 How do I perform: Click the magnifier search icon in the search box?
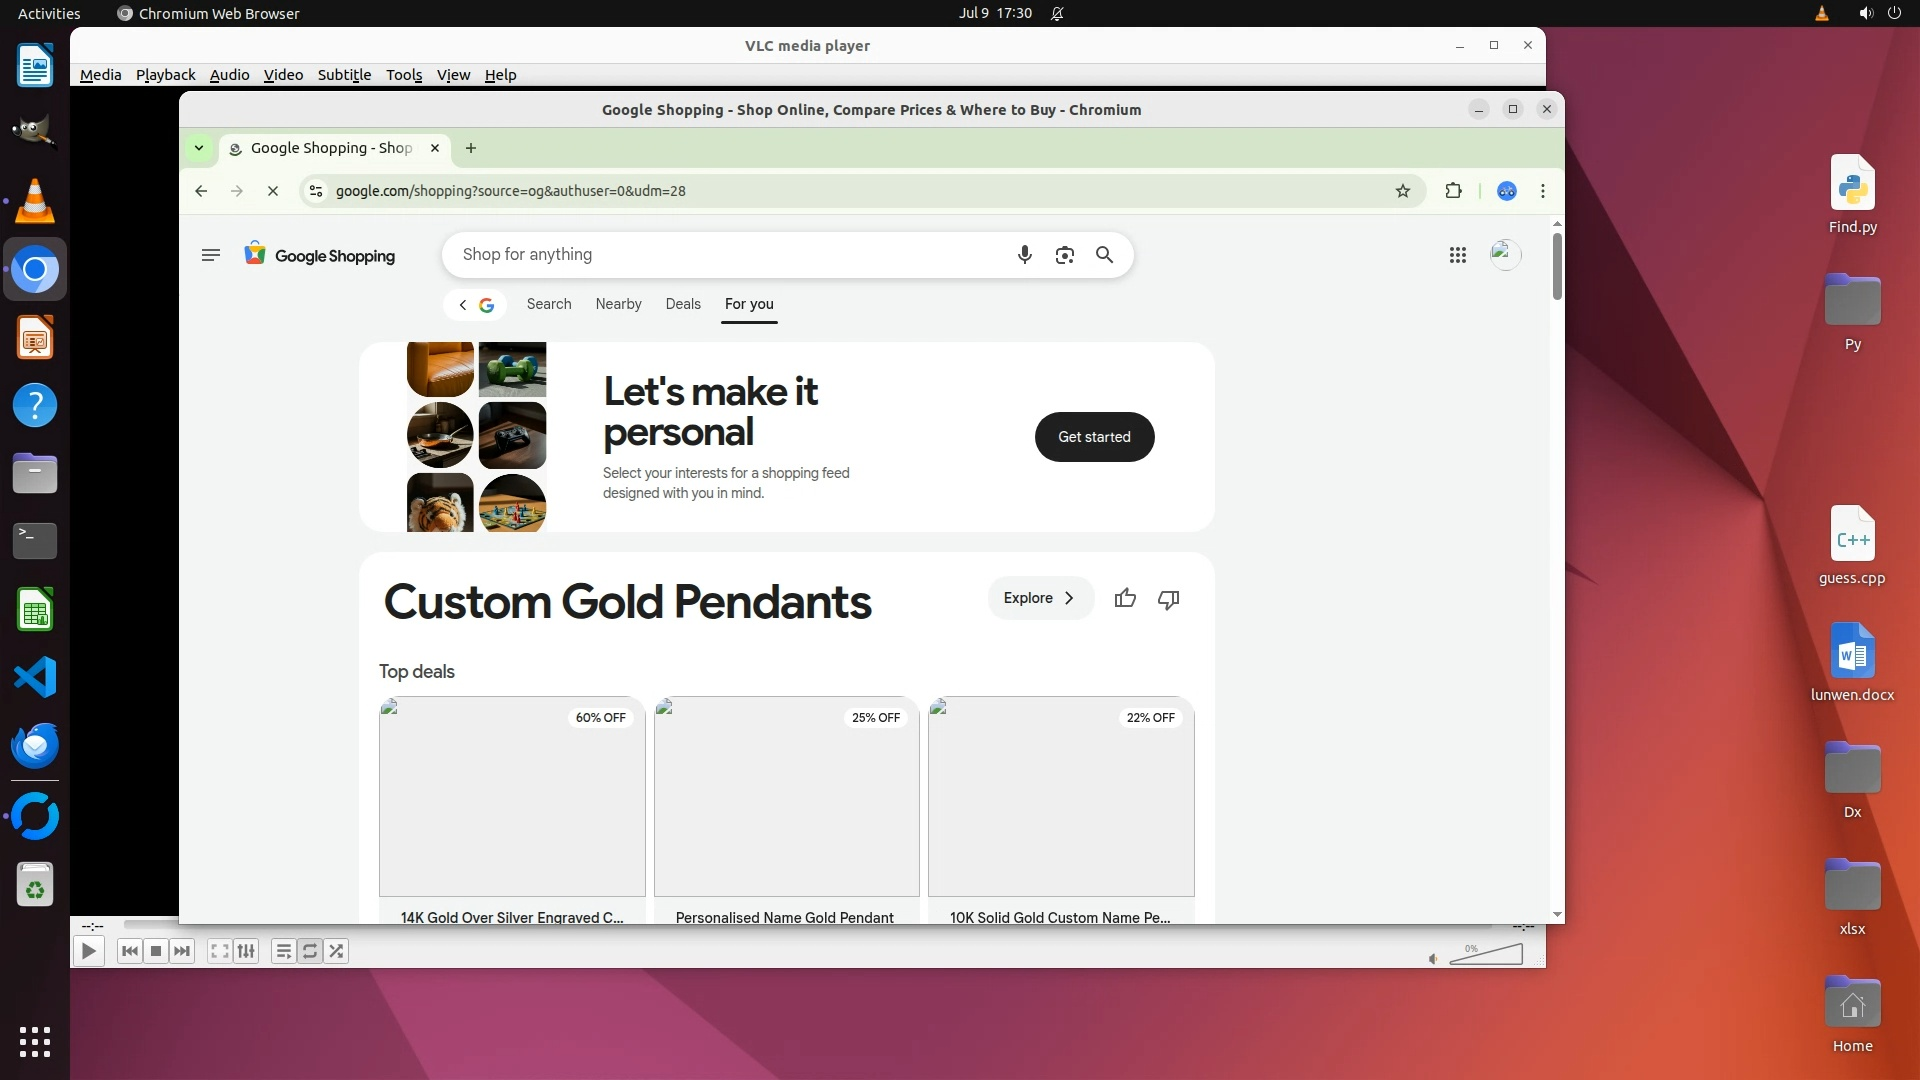click(1104, 255)
